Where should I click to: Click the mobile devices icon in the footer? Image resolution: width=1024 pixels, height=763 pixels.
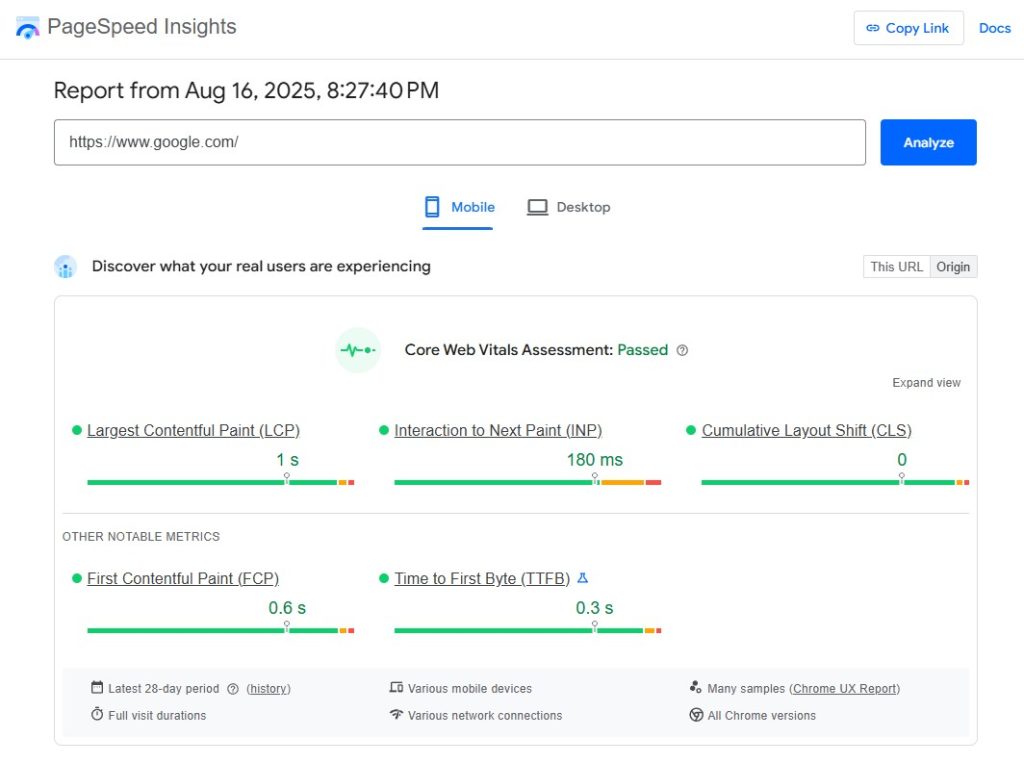394,688
